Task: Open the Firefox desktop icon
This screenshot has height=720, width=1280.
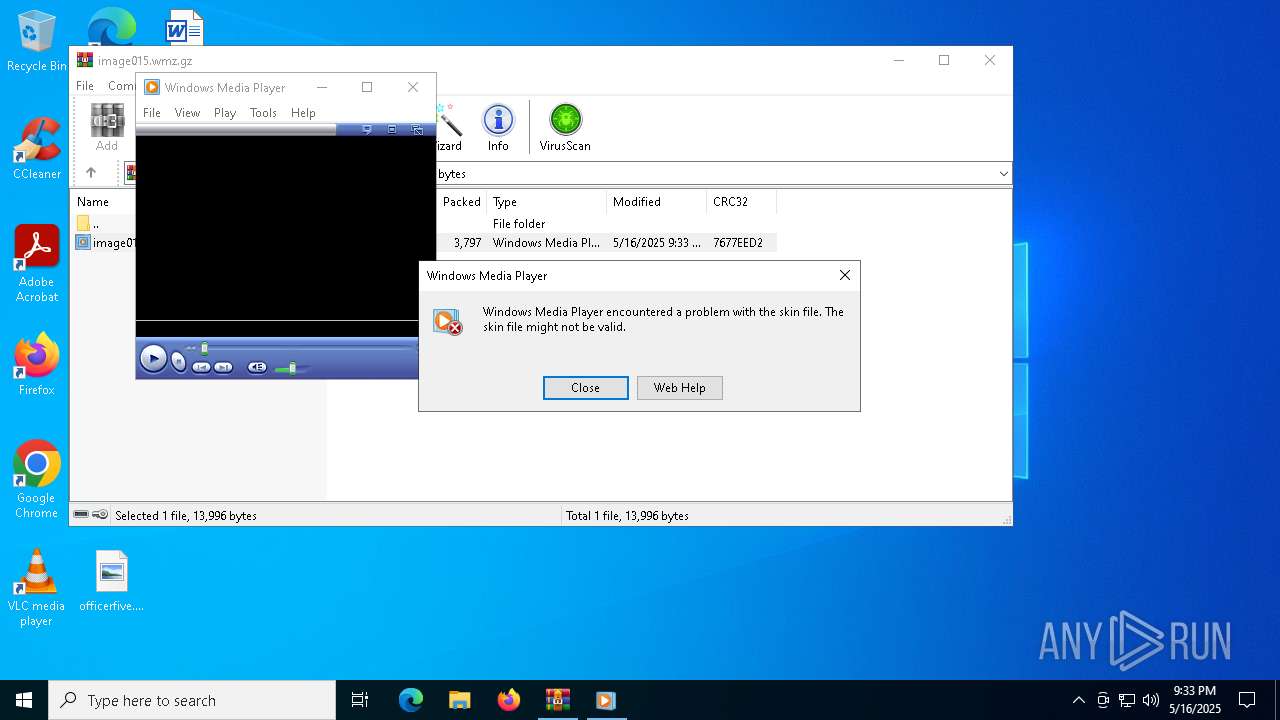Action: 37,365
